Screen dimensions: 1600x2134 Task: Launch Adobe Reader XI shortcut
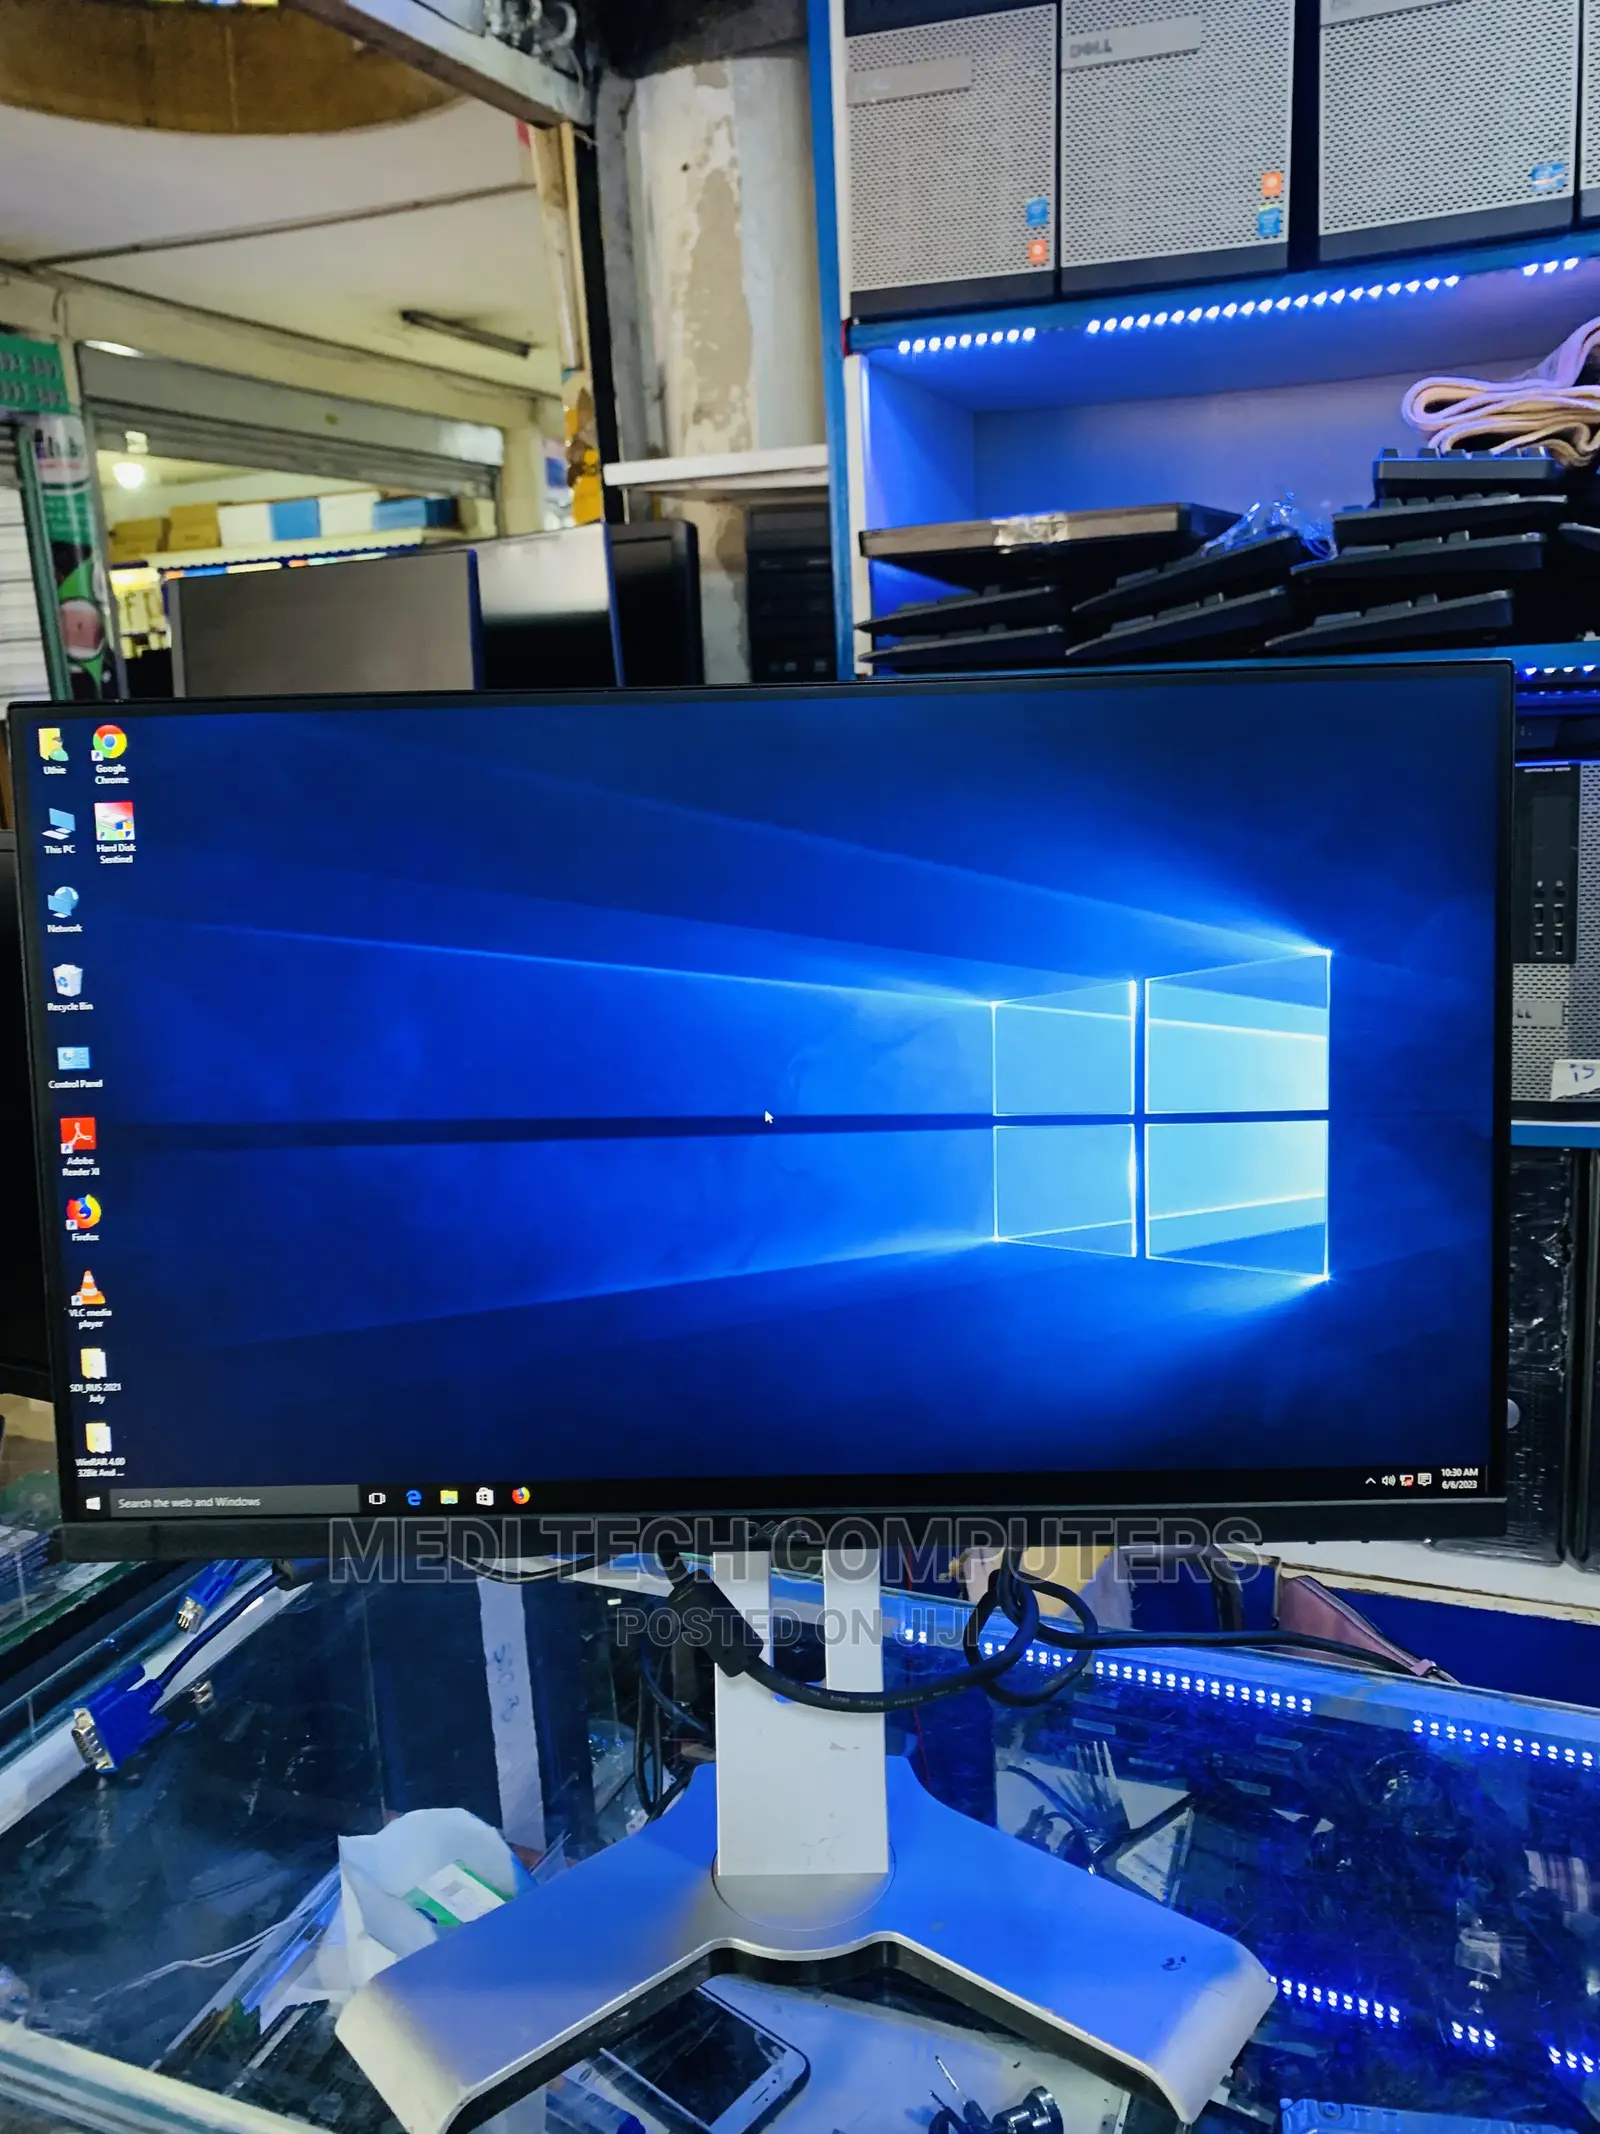click(79, 1146)
